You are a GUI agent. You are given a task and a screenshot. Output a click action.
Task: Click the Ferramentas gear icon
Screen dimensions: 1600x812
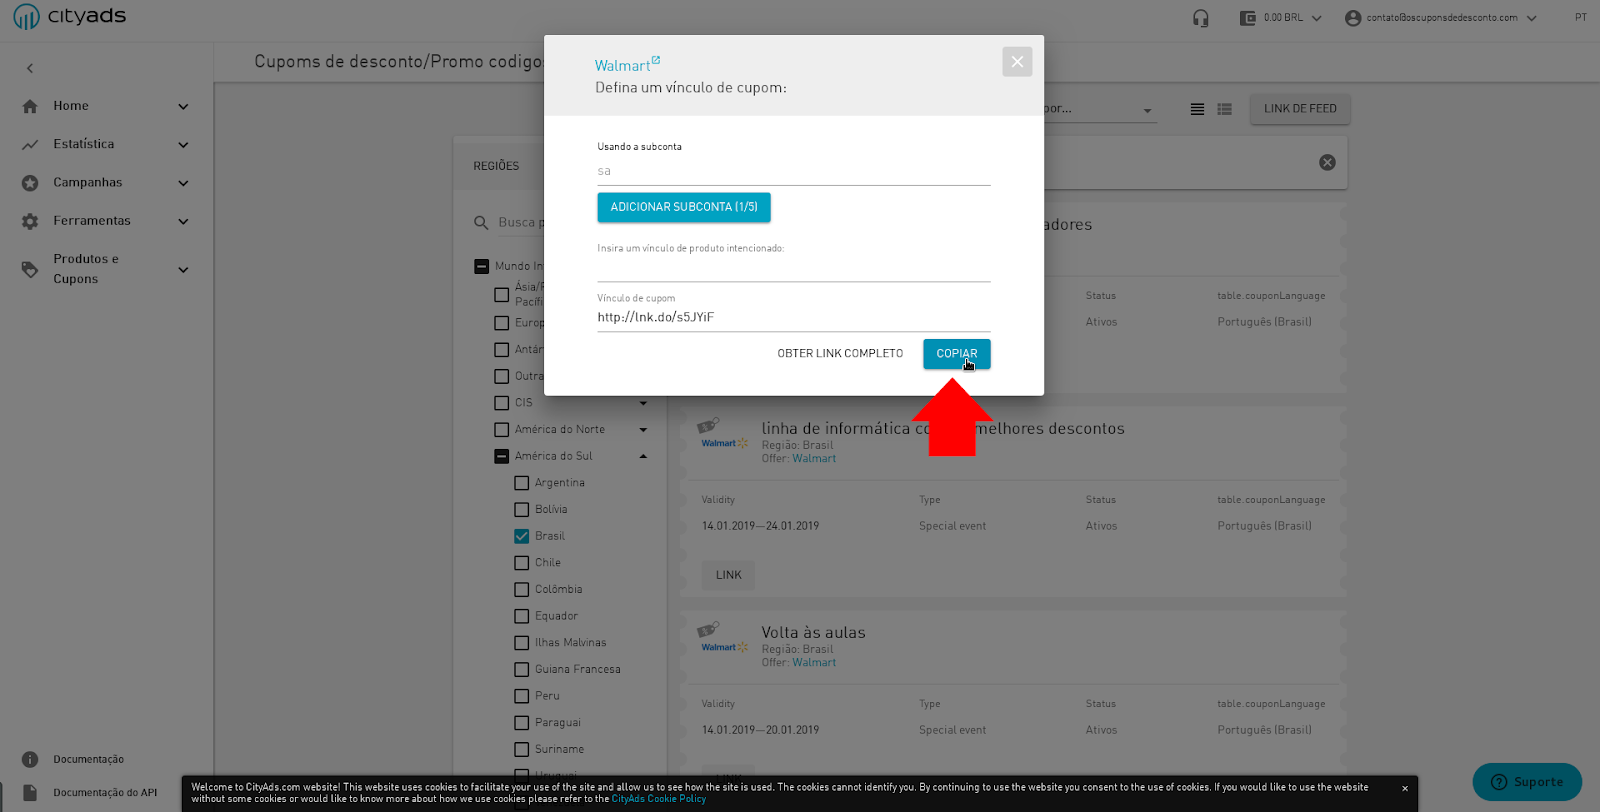[x=30, y=221]
